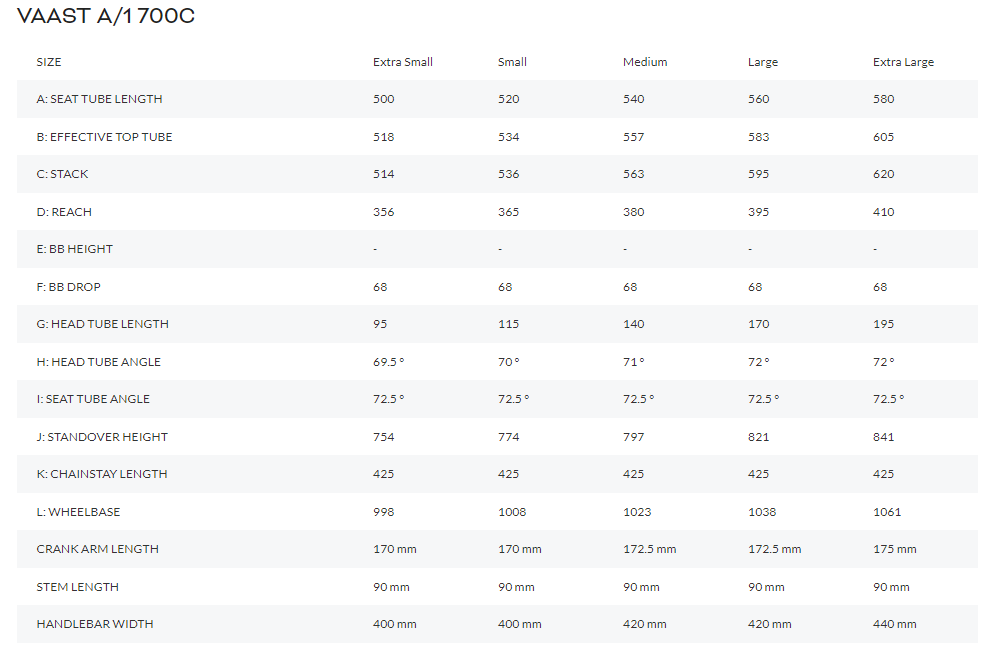Click the Extra Small column header
This screenshot has width=1001, height=667.
(403, 62)
